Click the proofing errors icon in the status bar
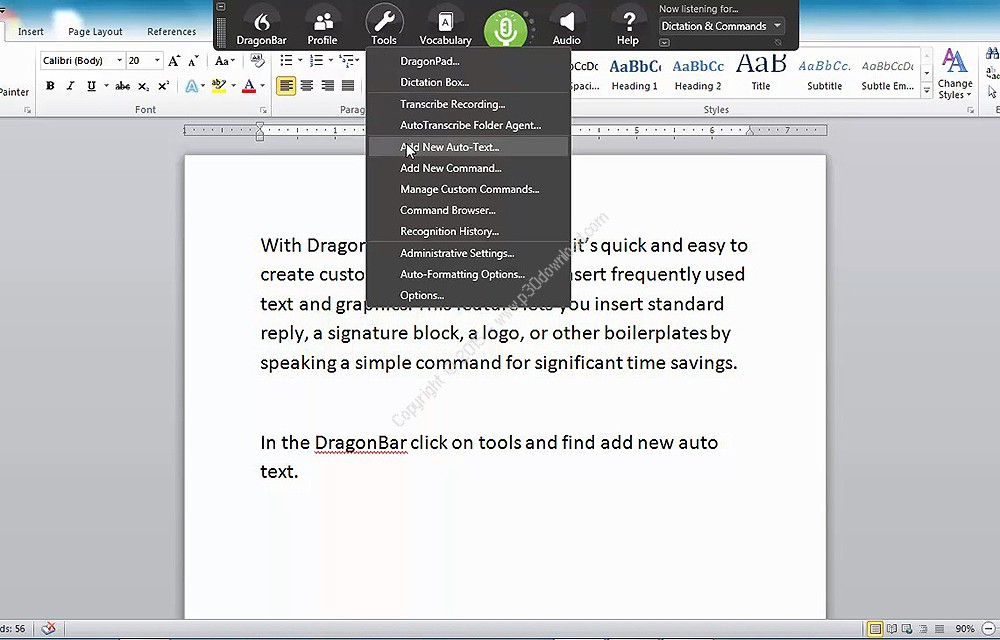The height and width of the screenshot is (640, 1000). coord(48,629)
